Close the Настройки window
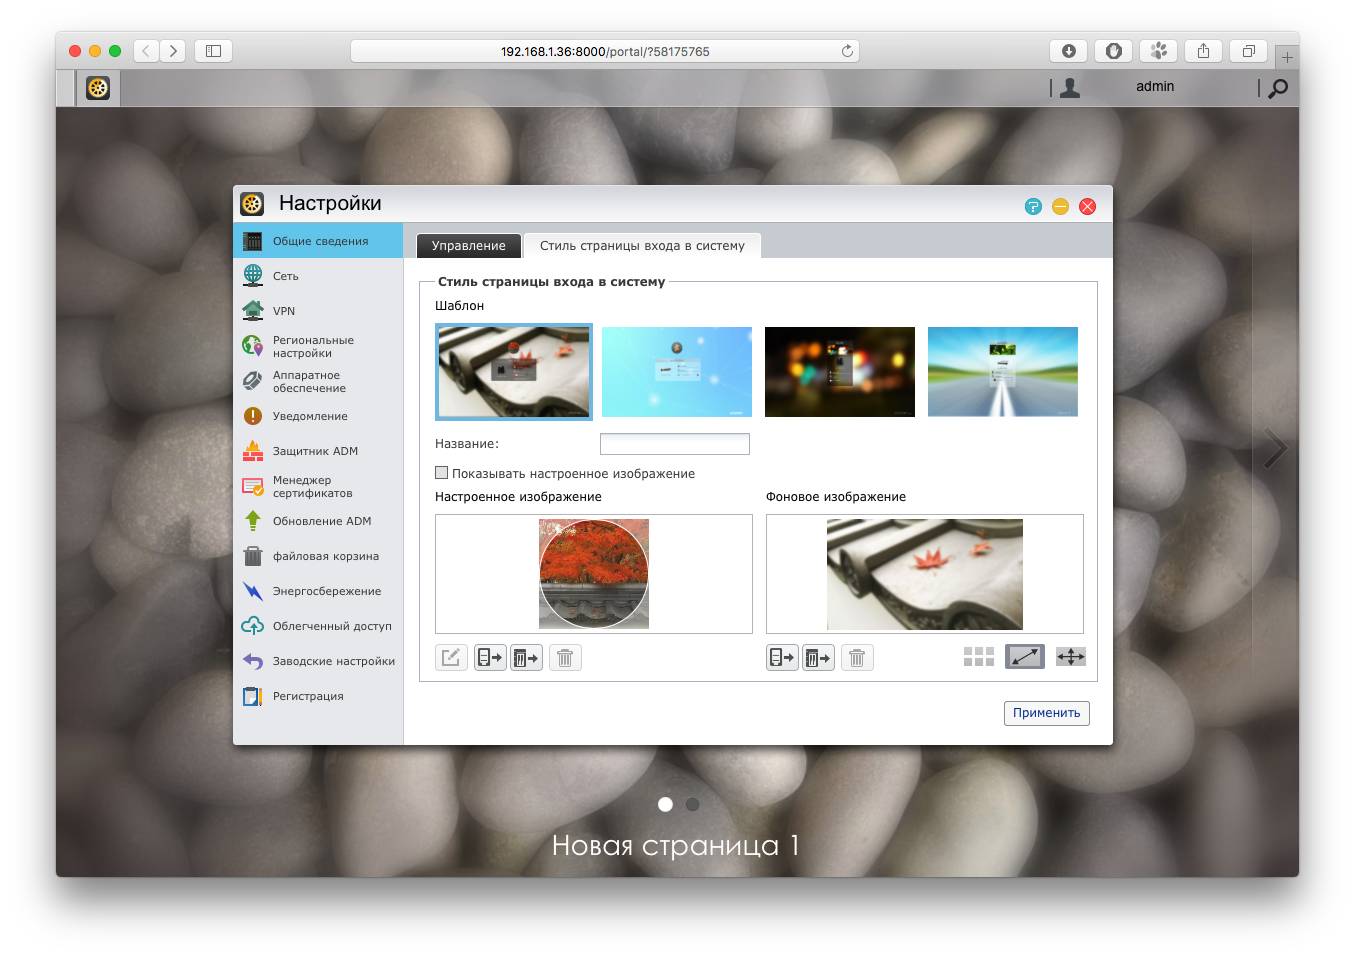Screen dimensions: 1355x957 click(1087, 206)
